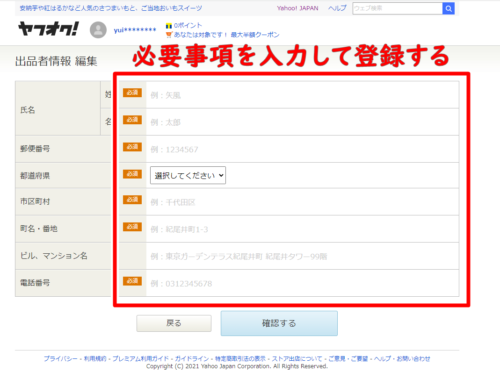Click the 郵便番号 row label
The image size is (500, 386).
pyautogui.click(x=35, y=149)
